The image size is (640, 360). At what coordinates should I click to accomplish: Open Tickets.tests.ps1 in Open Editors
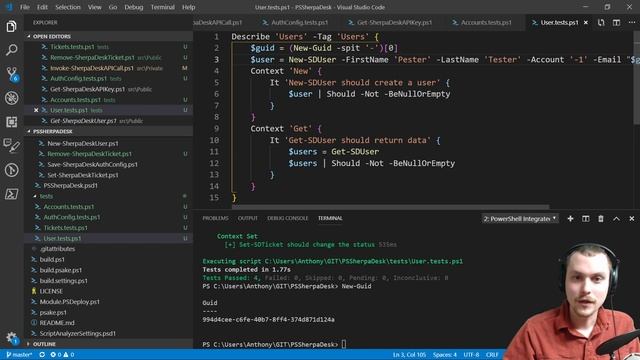click(x=109, y=47)
